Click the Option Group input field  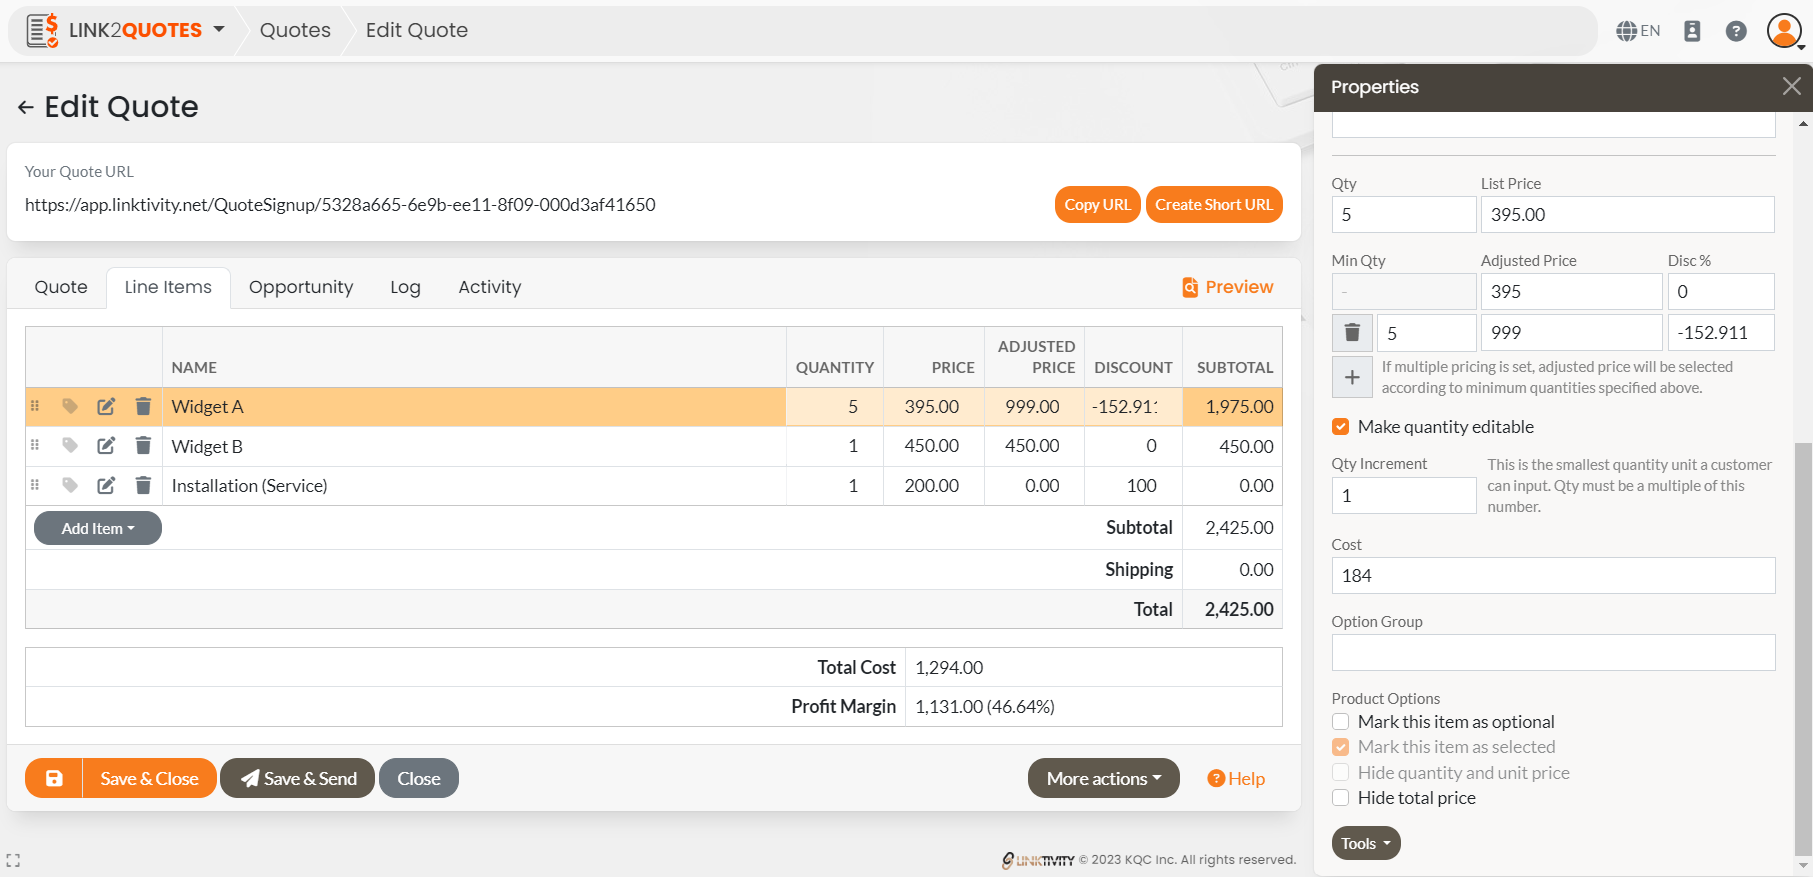coord(1554,652)
